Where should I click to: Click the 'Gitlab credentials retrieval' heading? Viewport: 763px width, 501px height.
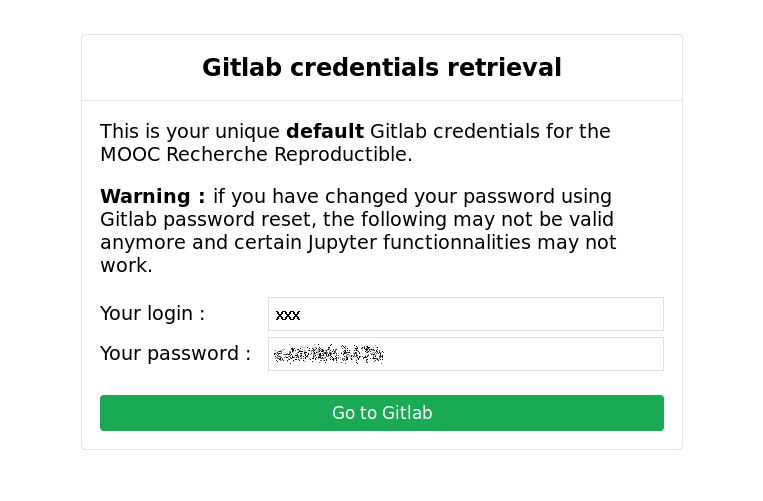(381, 68)
